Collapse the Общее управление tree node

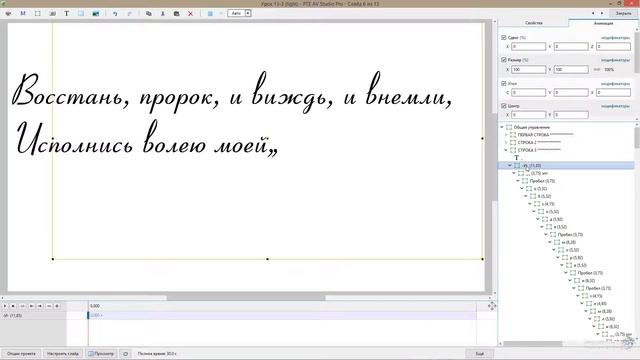(x=502, y=127)
